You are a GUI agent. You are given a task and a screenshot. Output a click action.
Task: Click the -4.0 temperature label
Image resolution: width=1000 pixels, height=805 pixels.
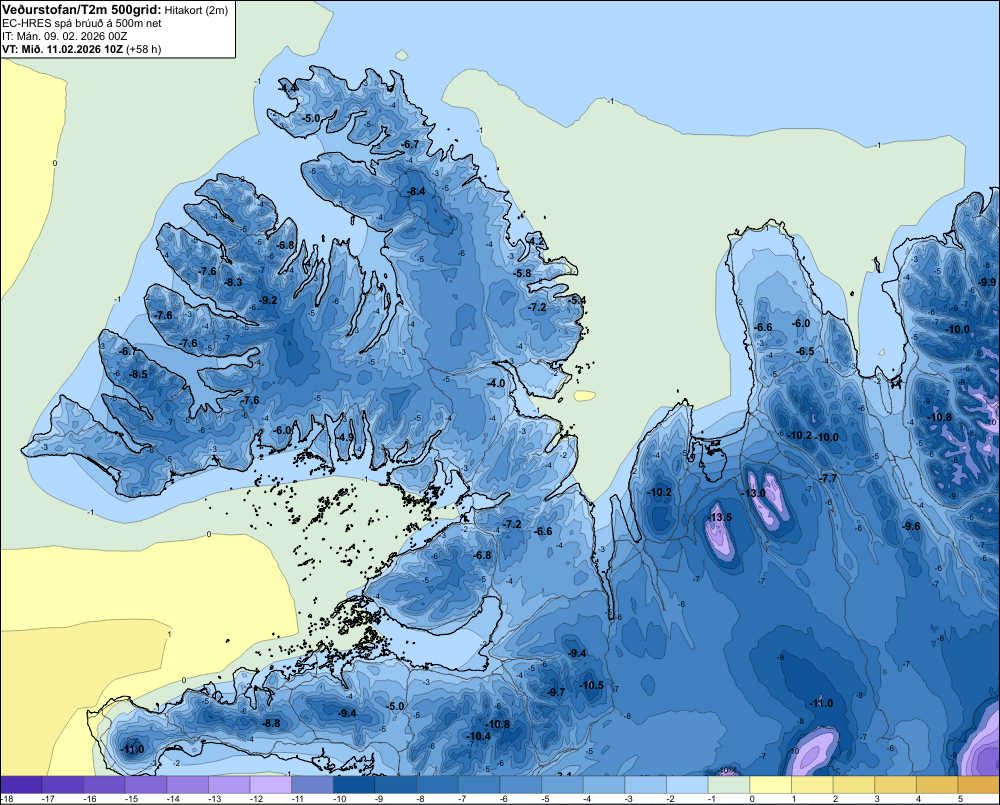click(x=496, y=383)
